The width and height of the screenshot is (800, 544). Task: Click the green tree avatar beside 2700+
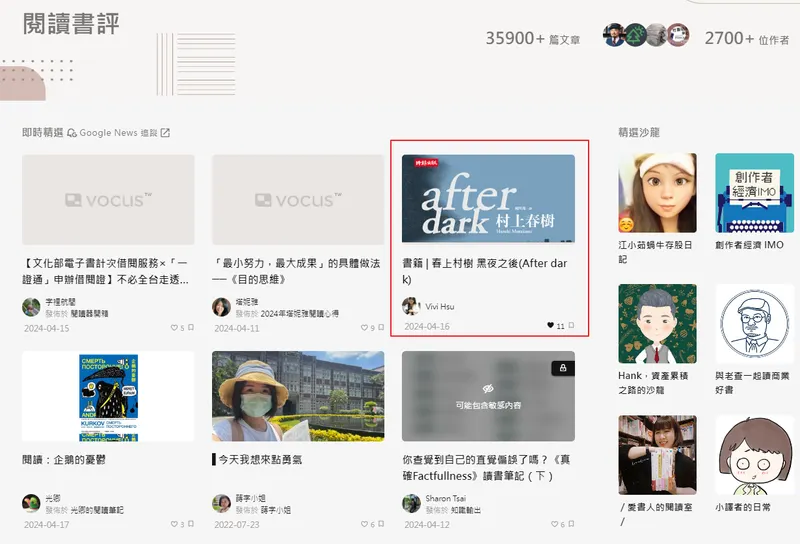635,35
